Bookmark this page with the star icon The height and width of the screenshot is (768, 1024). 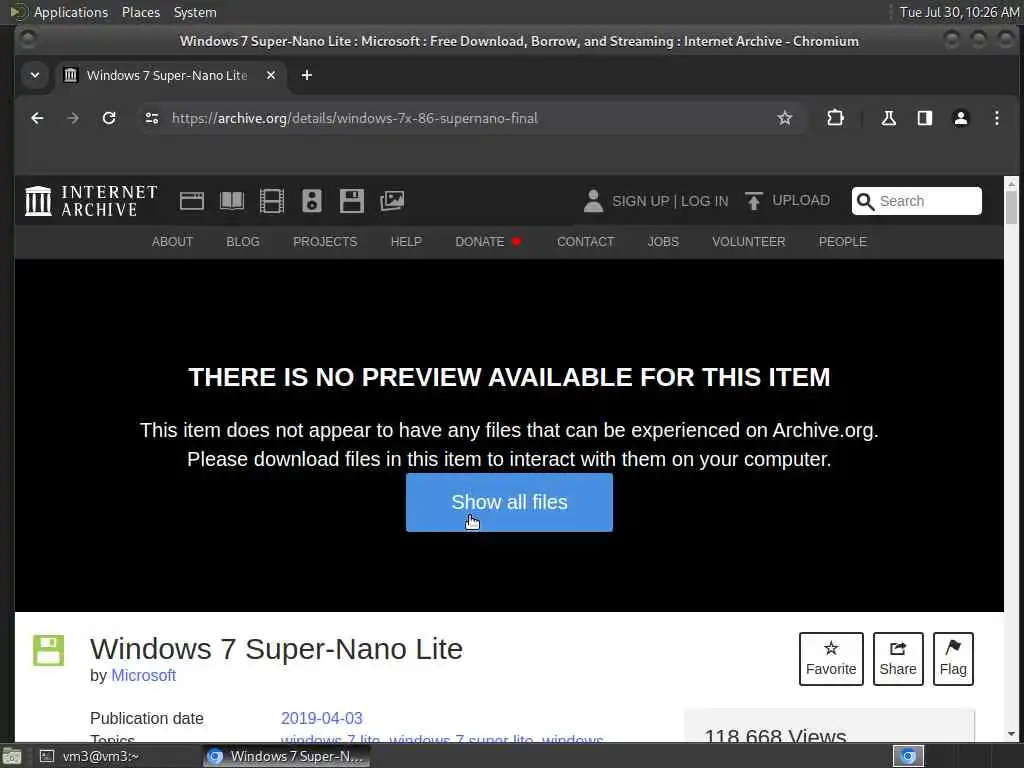pyautogui.click(x=784, y=118)
